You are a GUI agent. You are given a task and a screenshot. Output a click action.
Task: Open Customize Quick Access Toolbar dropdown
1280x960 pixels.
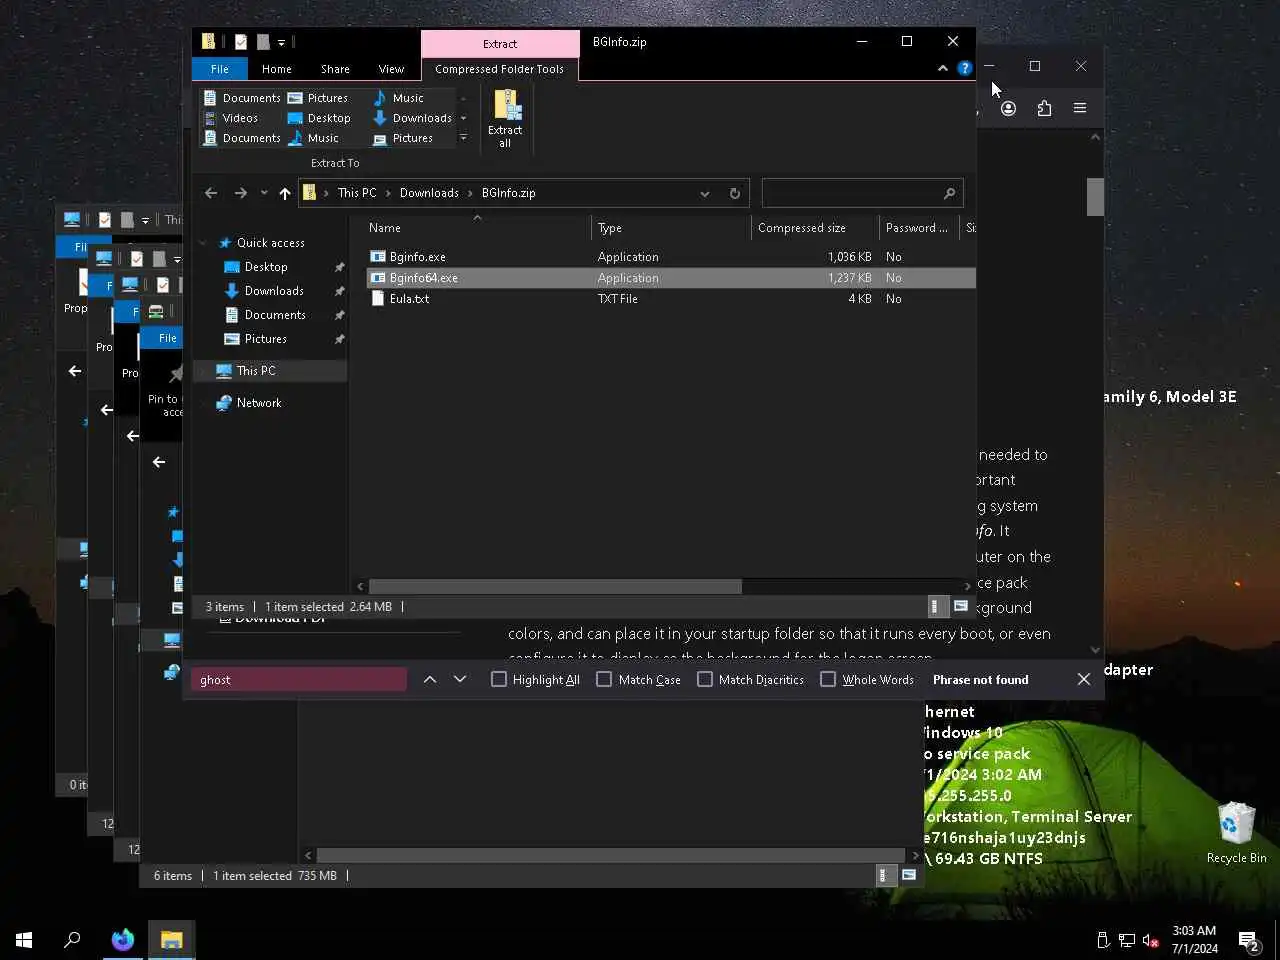281,42
